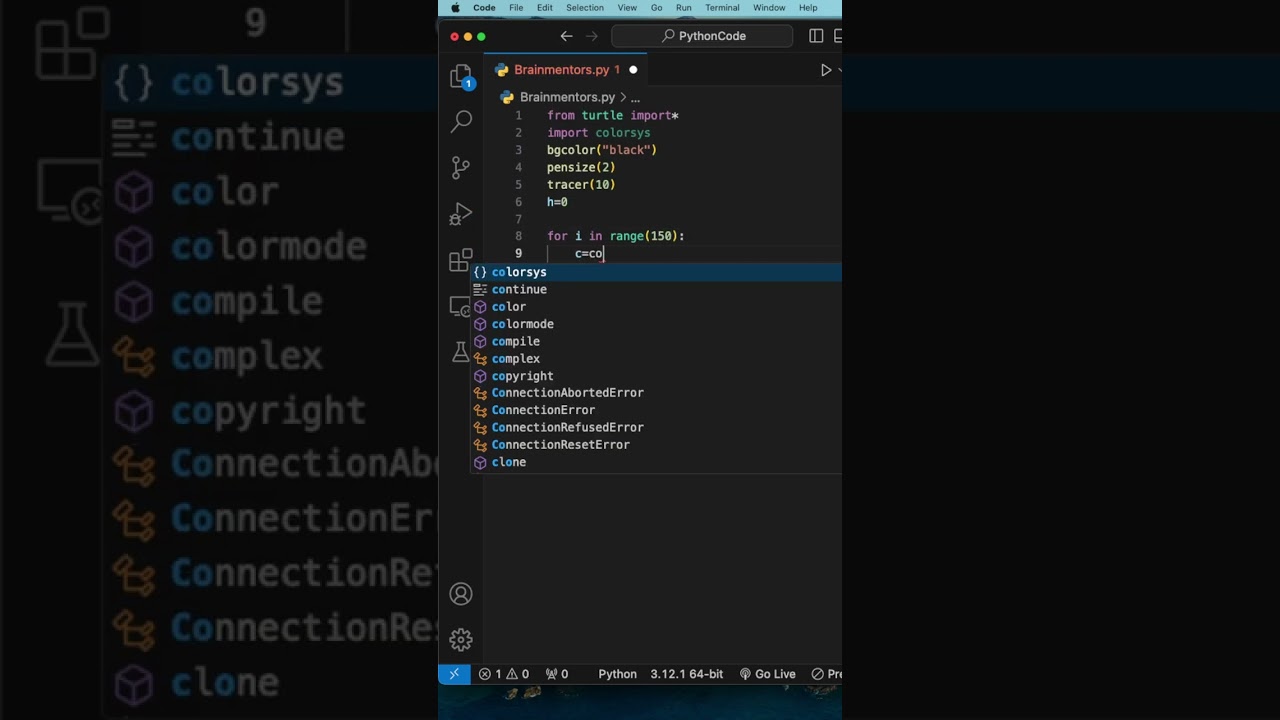This screenshot has width=1280, height=720.
Task: Click code line 'import colorsys'
Action: pyautogui.click(x=599, y=133)
